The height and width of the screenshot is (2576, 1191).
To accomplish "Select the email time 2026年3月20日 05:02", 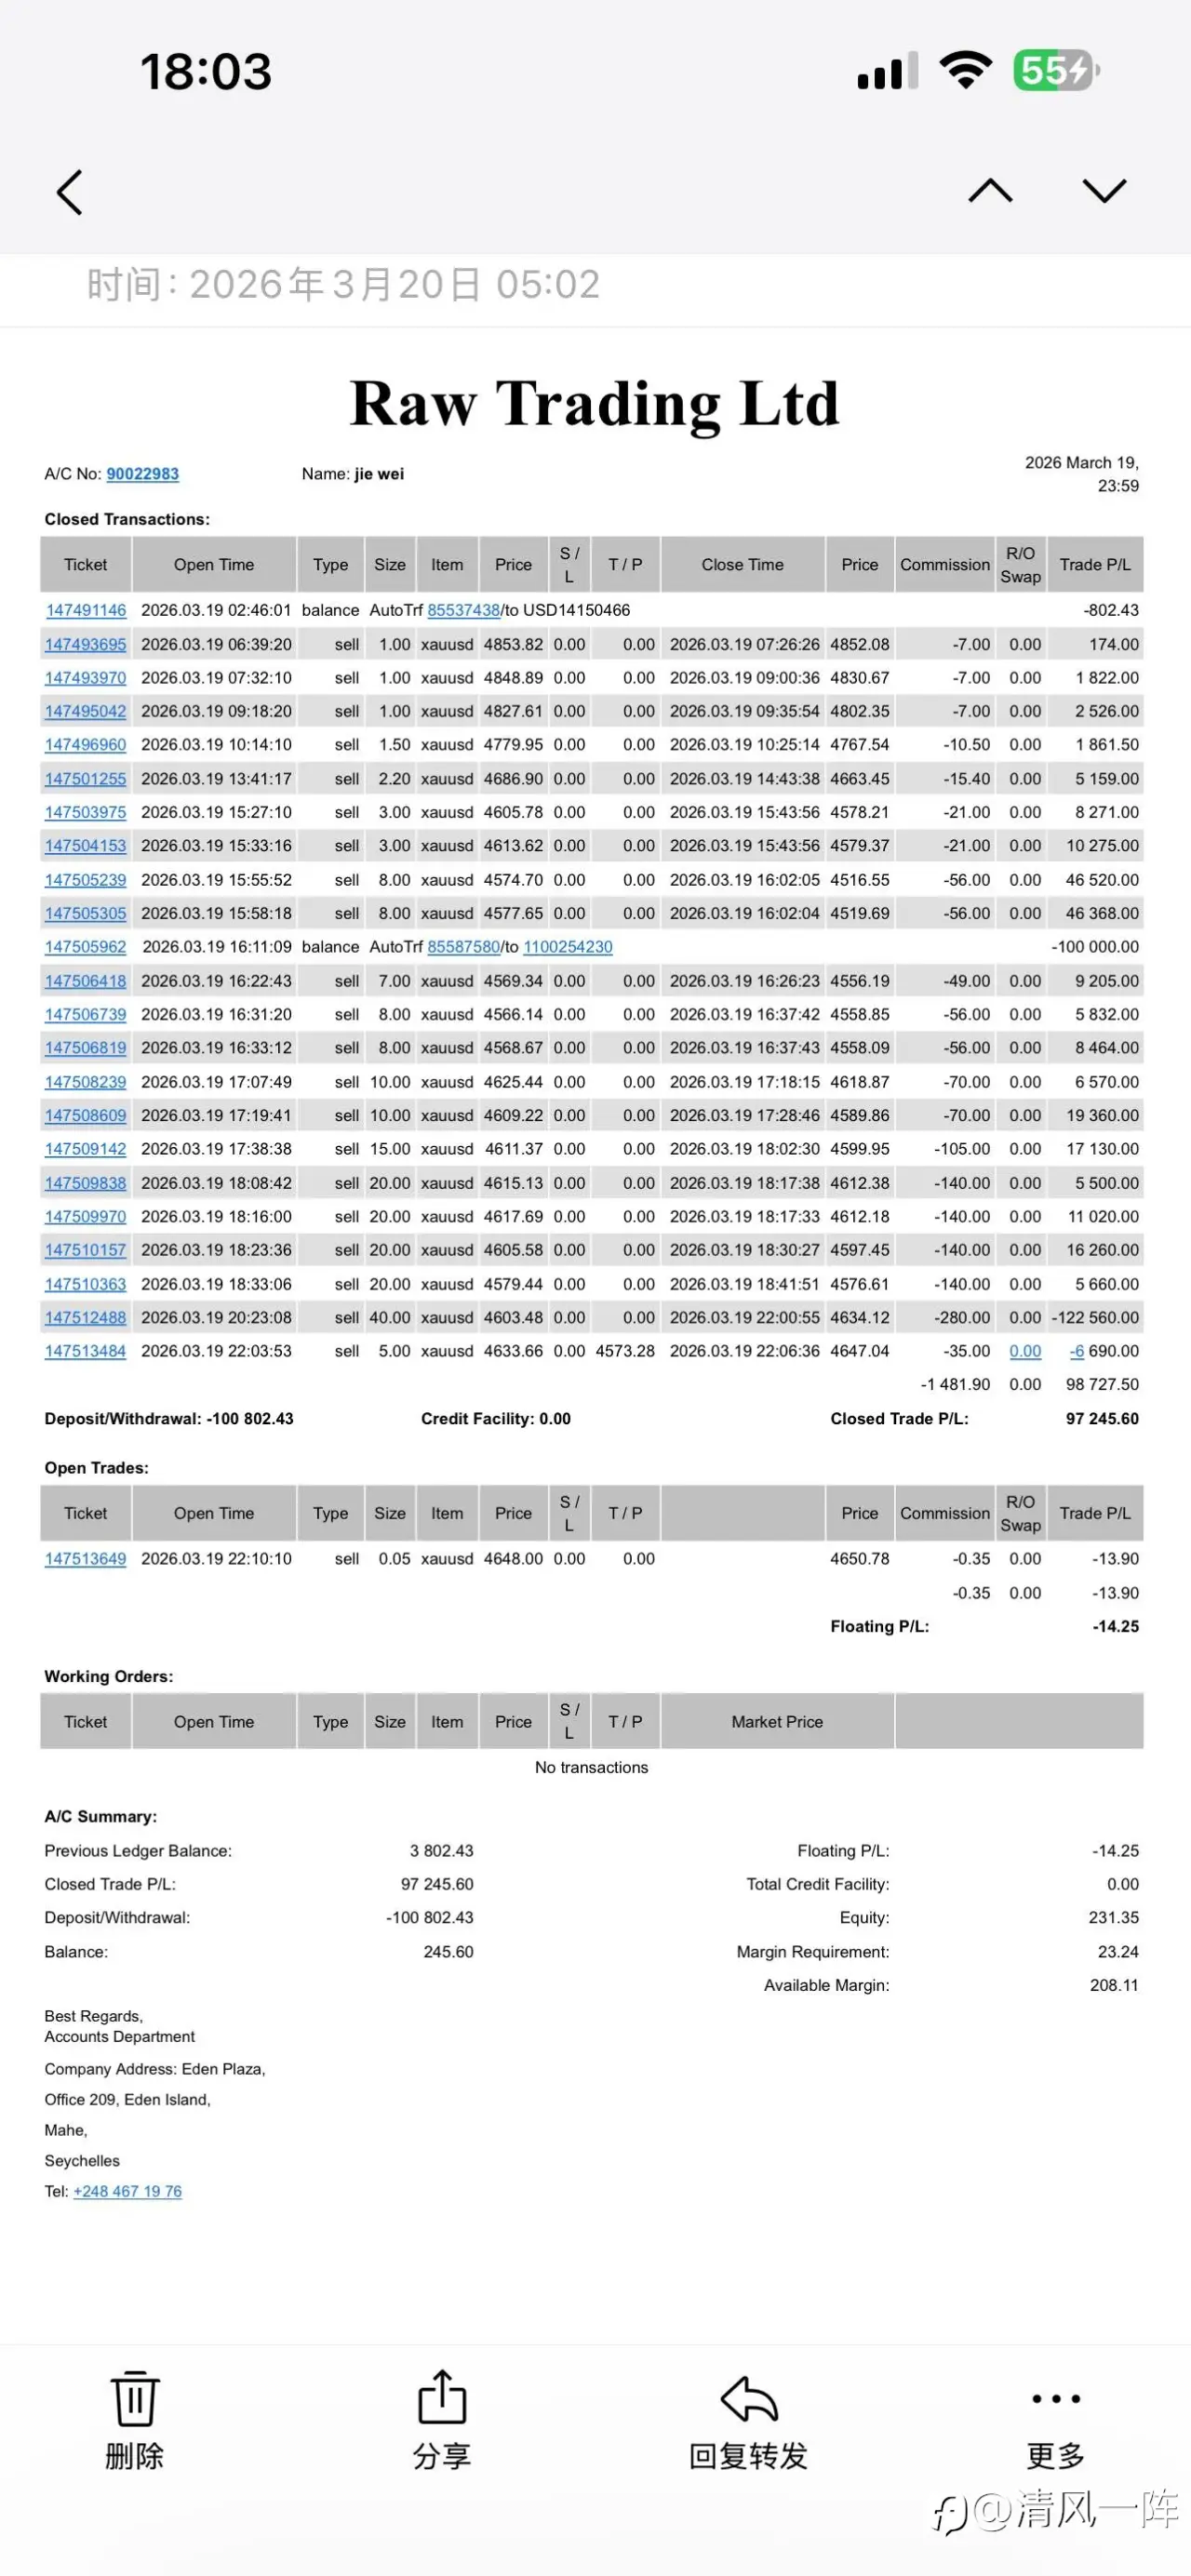I will (x=394, y=285).
